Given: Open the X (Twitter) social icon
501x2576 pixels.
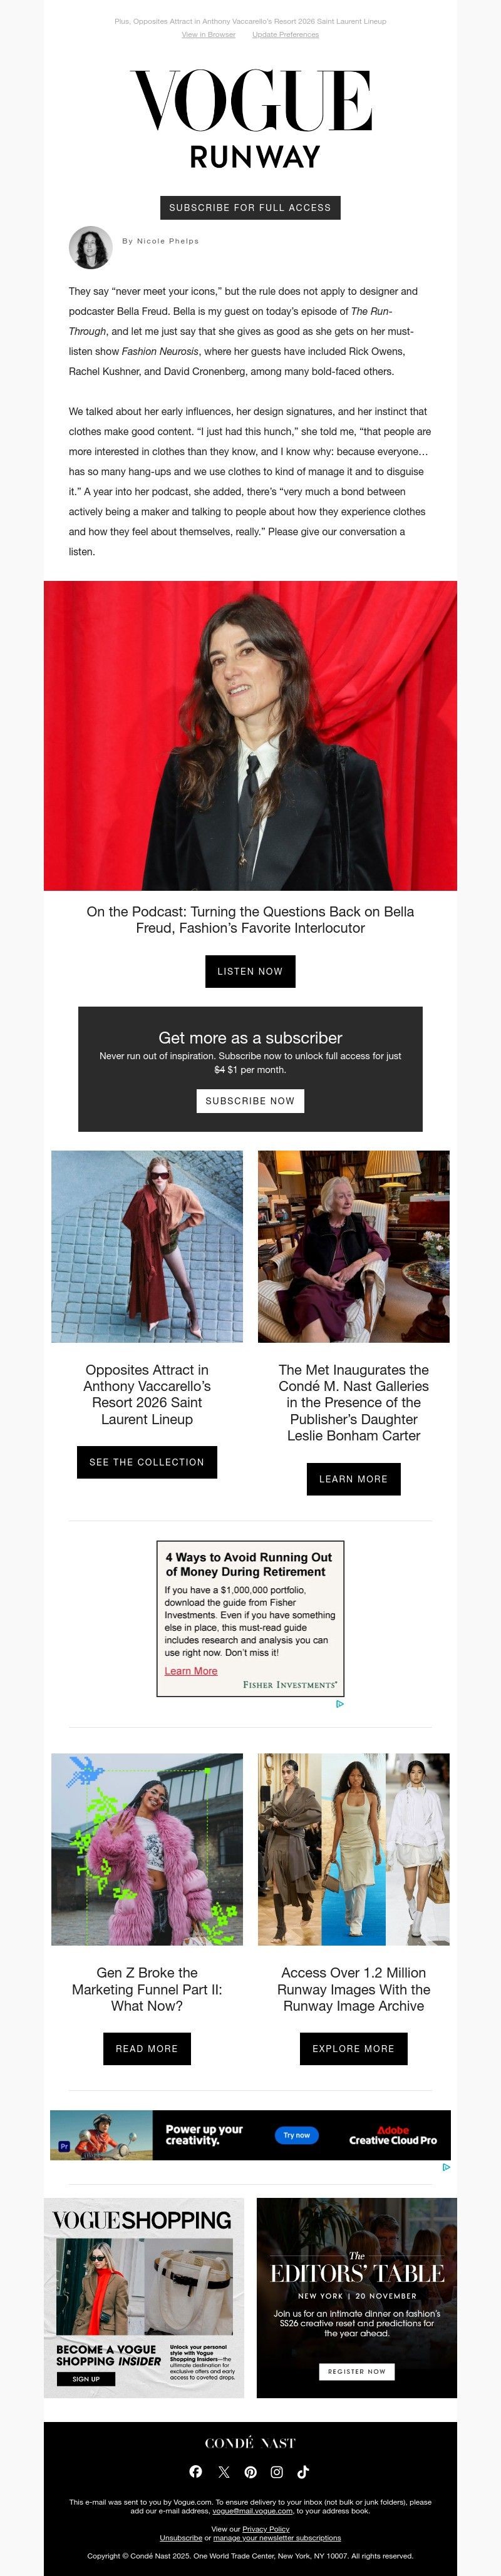Looking at the screenshot, I should 223,2471.
